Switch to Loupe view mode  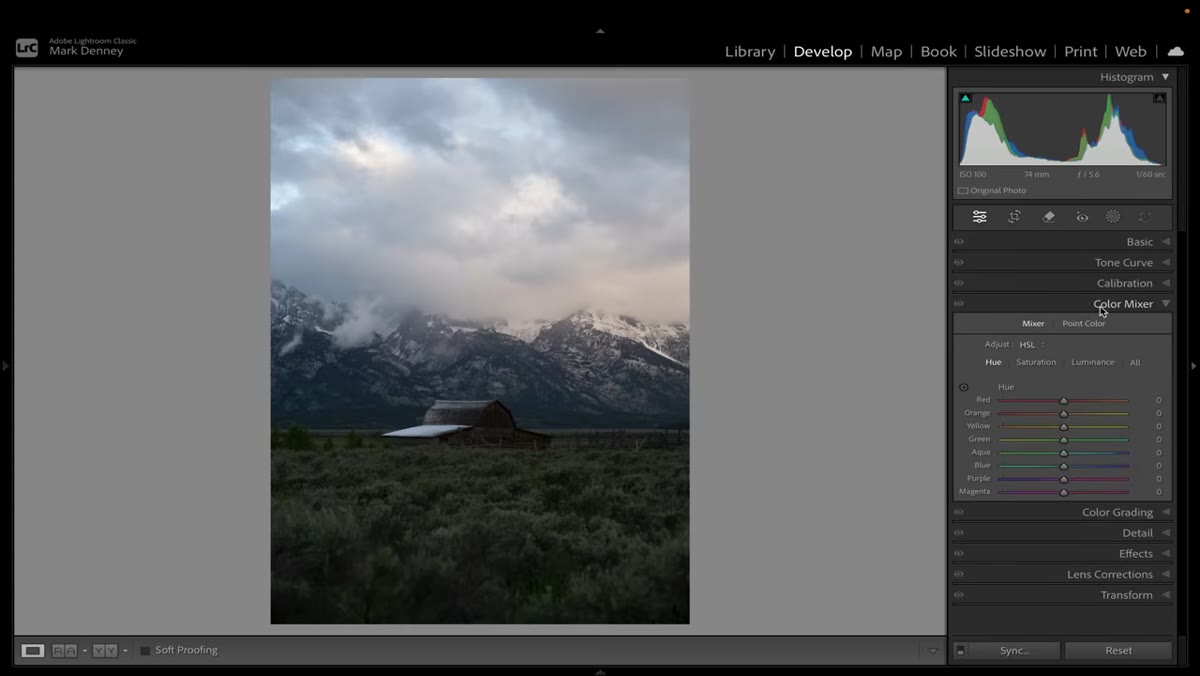click(x=33, y=650)
